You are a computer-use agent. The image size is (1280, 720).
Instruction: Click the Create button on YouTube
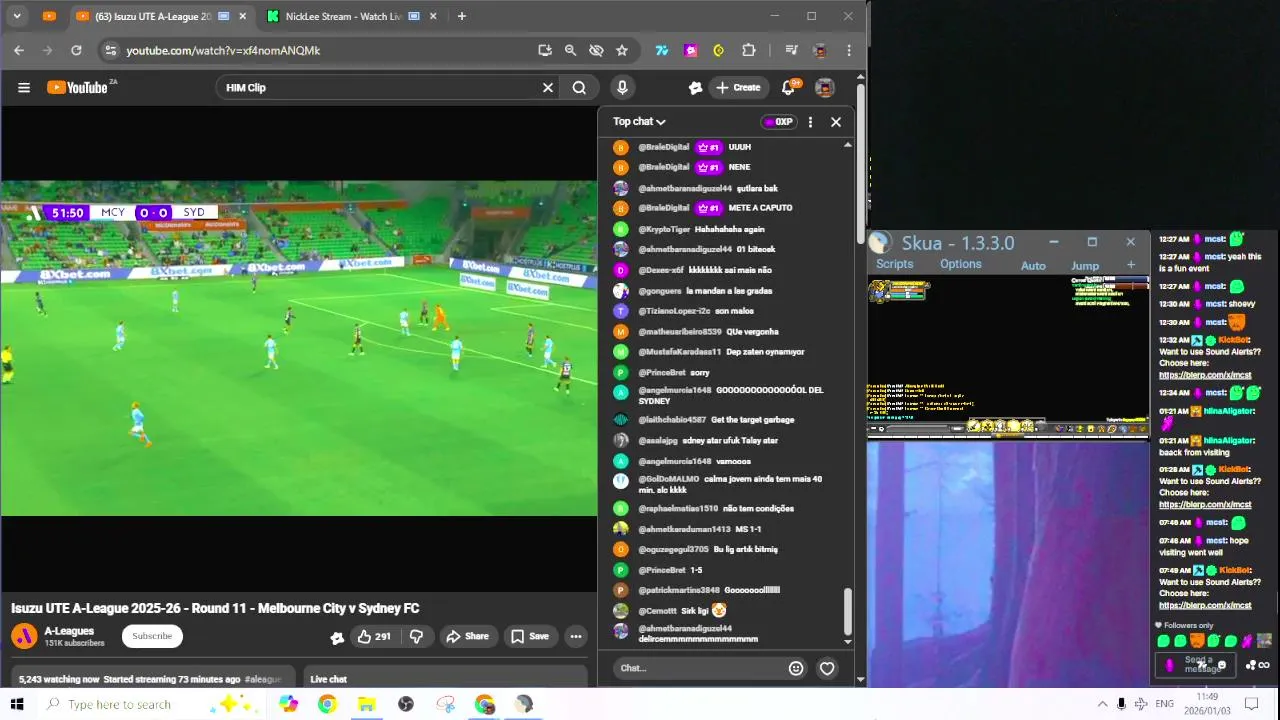pos(738,88)
